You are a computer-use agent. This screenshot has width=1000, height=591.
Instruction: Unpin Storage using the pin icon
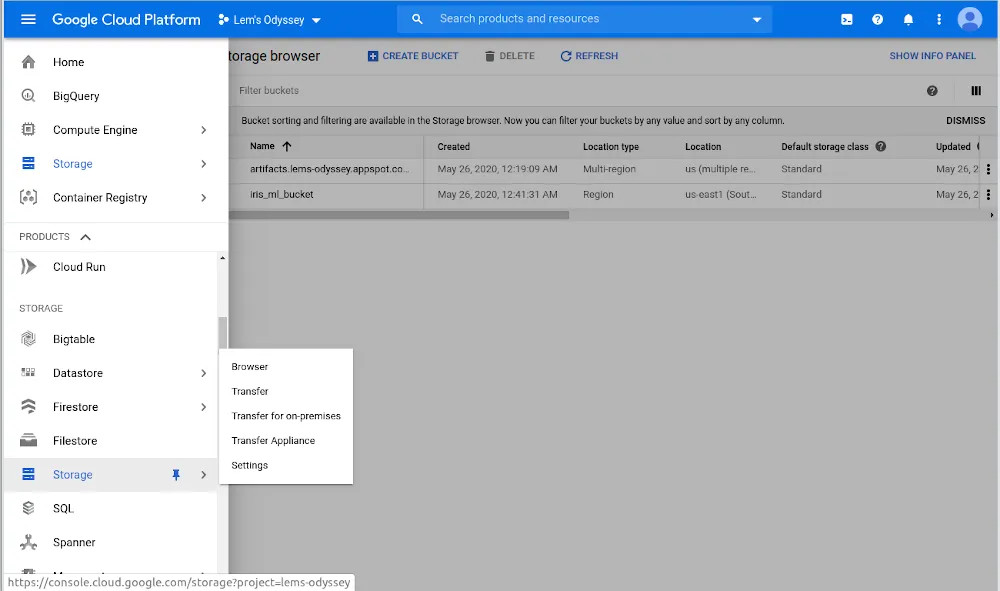coord(176,474)
